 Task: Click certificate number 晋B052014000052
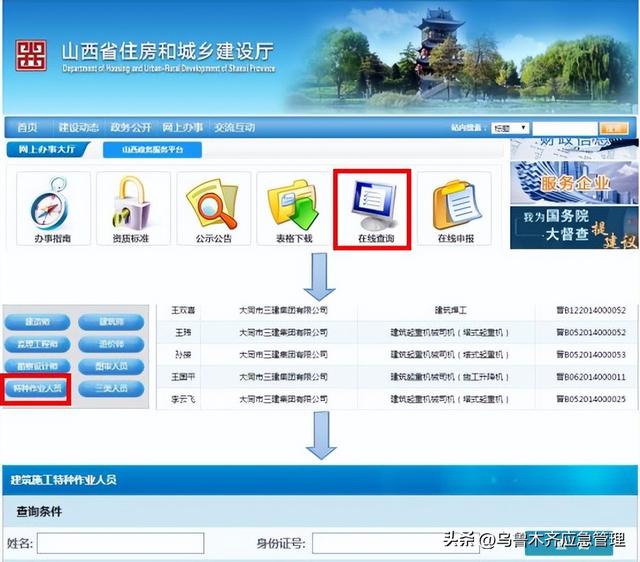[591, 333]
